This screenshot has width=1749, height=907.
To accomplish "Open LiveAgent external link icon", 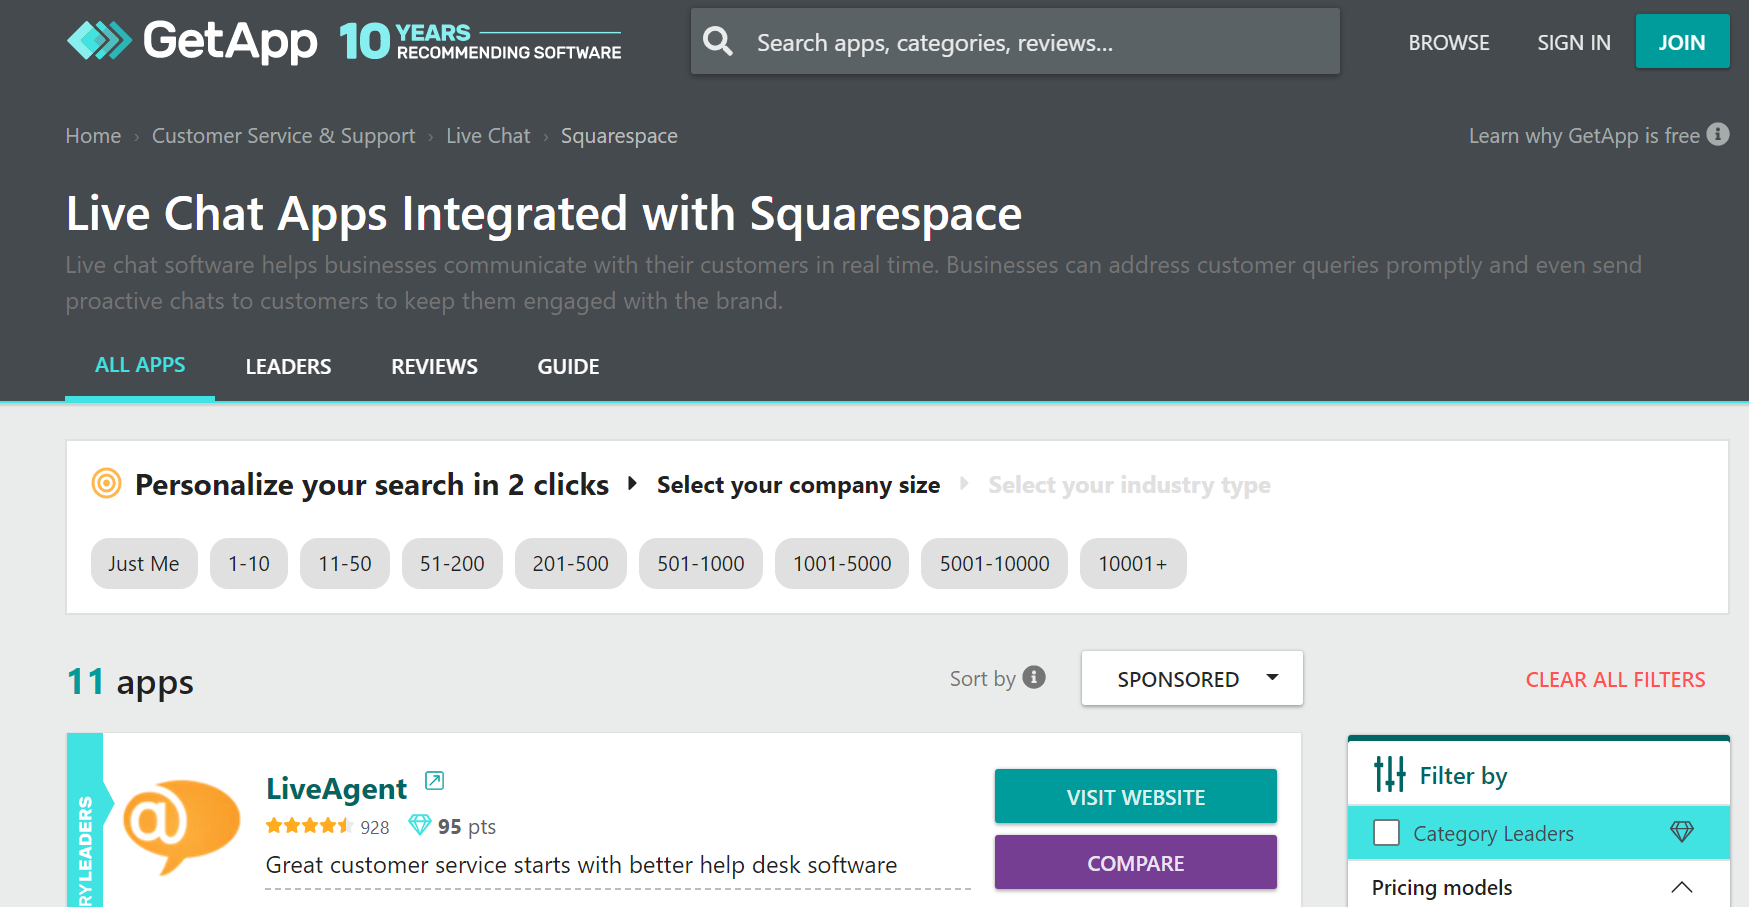I will click(434, 780).
